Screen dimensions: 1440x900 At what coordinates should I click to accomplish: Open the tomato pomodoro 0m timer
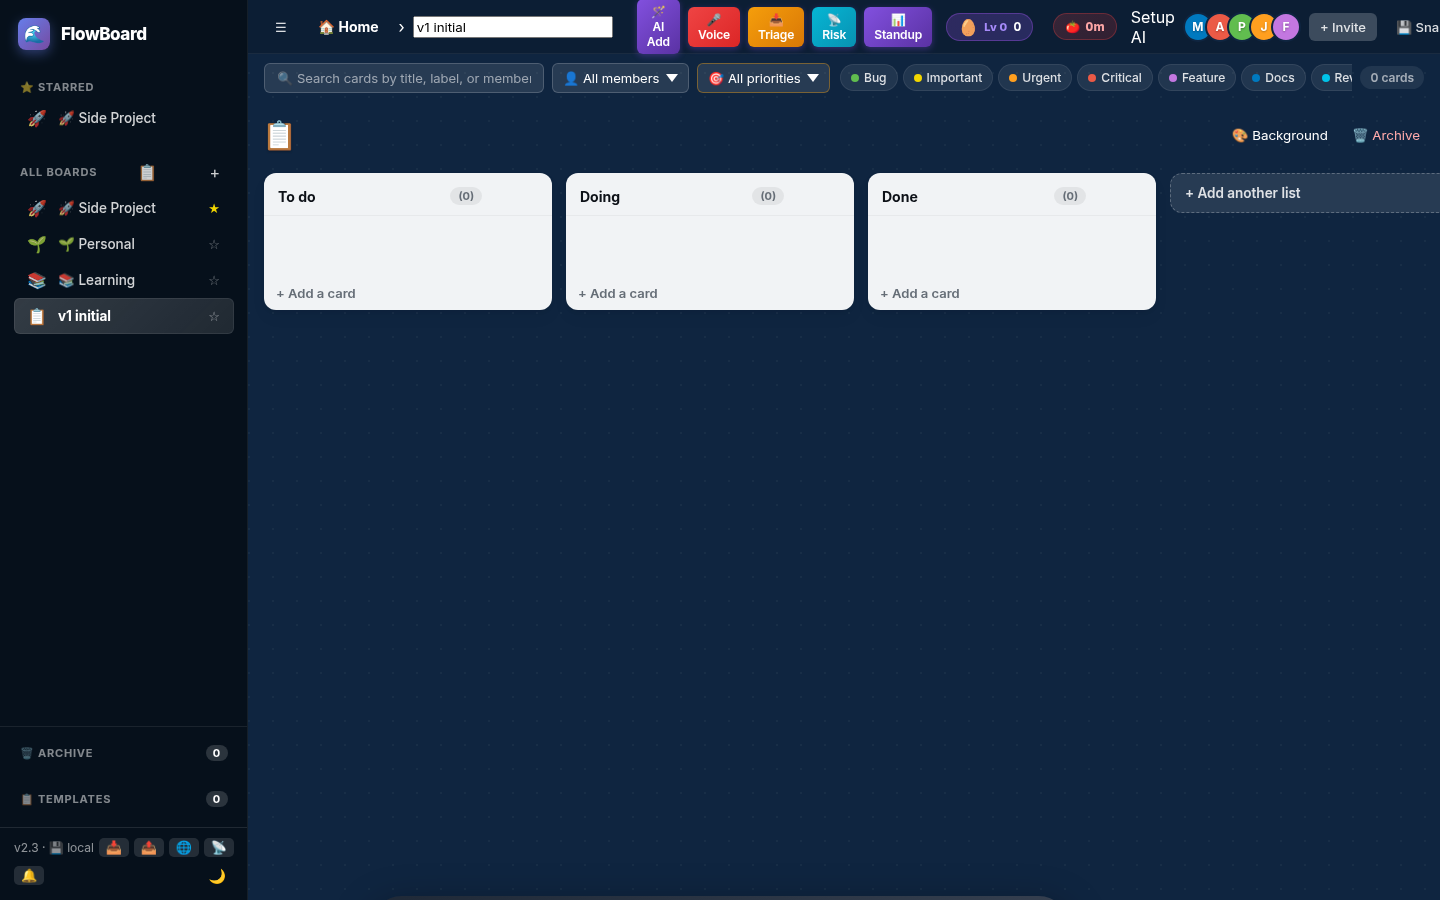pos(1085,27)
